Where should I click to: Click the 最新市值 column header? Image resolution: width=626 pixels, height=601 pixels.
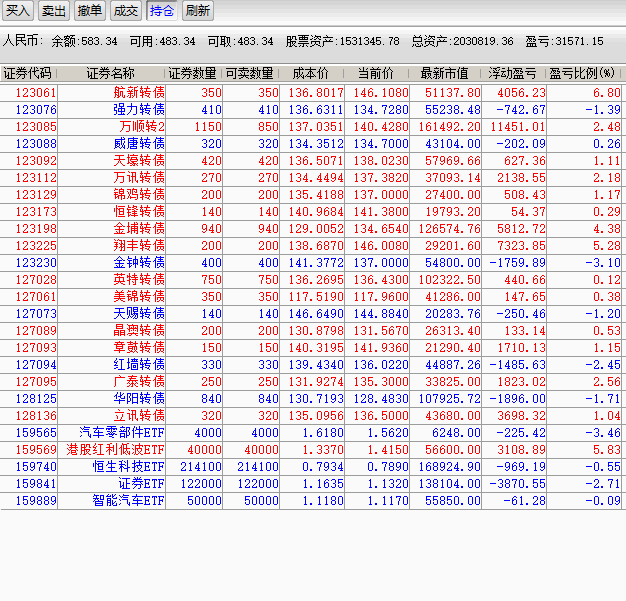point(444,74)
